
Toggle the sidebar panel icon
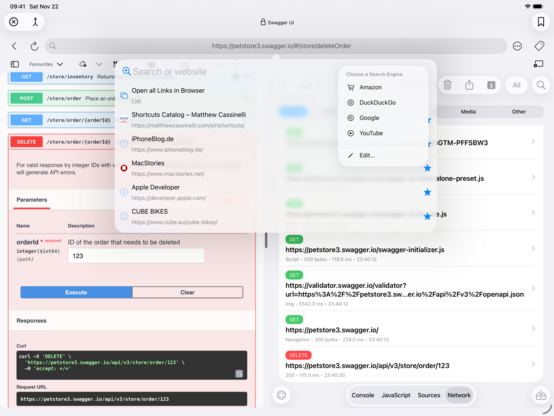[x=15, y=64]
